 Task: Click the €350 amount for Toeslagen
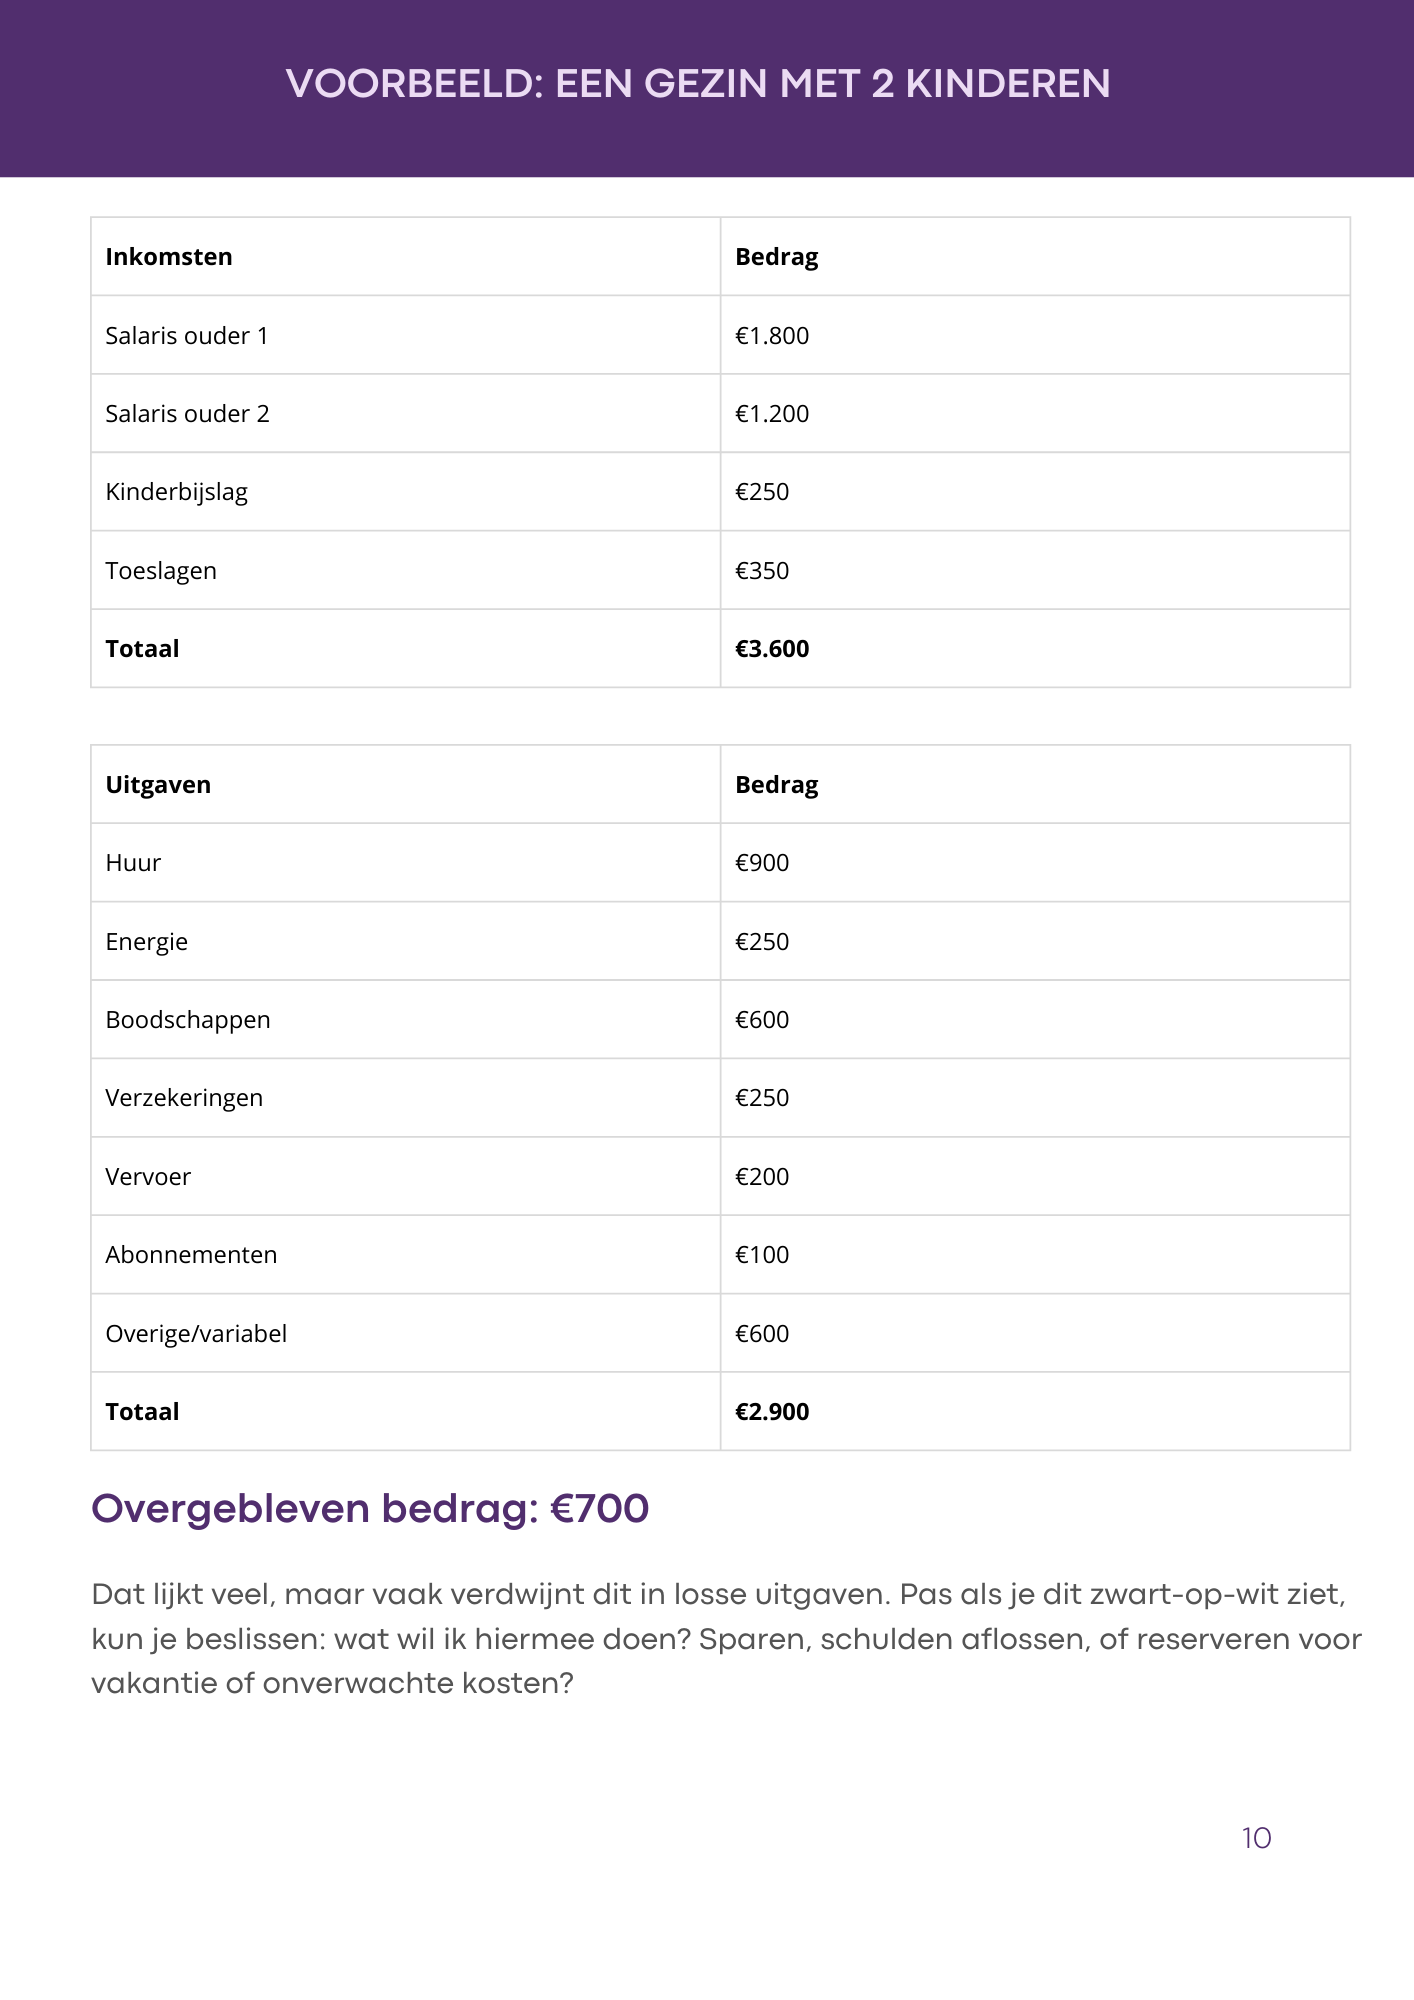[762, 571]
